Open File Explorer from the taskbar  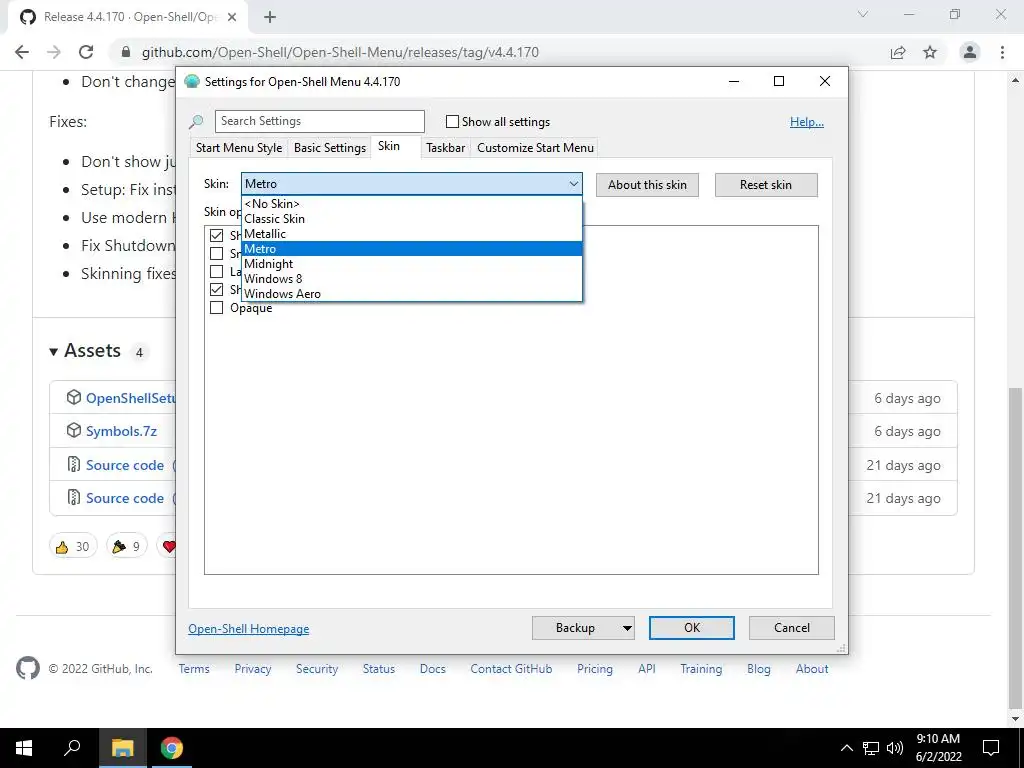pyautogui.click(x=122, y=748)
